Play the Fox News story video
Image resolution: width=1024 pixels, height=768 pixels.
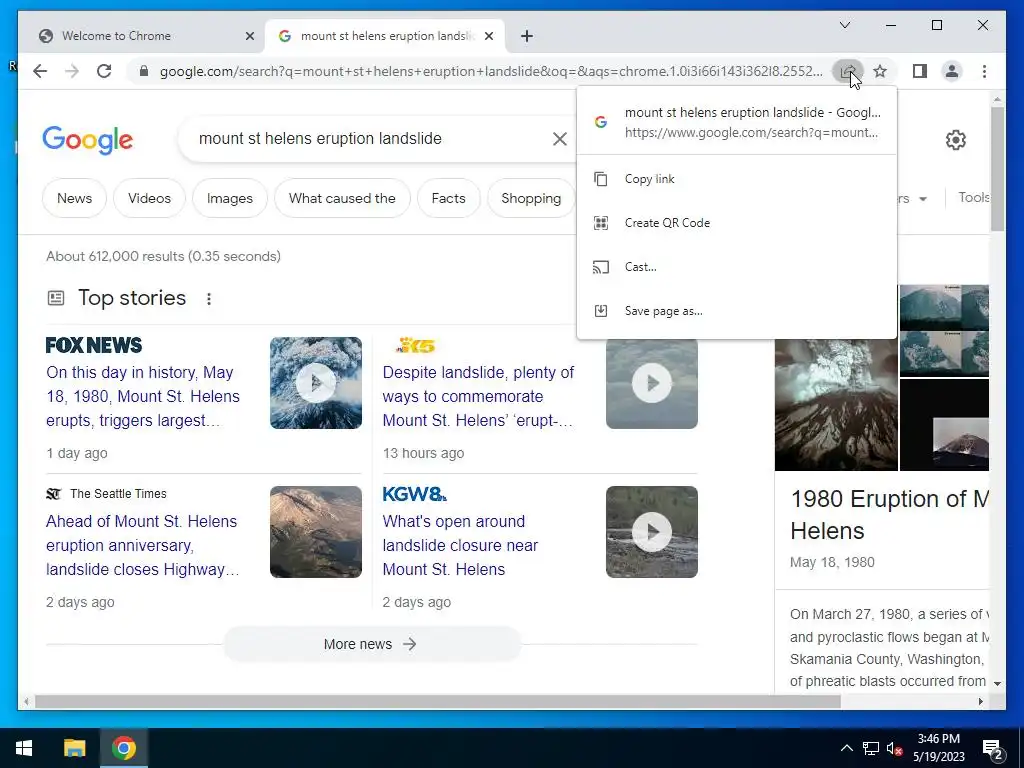pos(315,383)
